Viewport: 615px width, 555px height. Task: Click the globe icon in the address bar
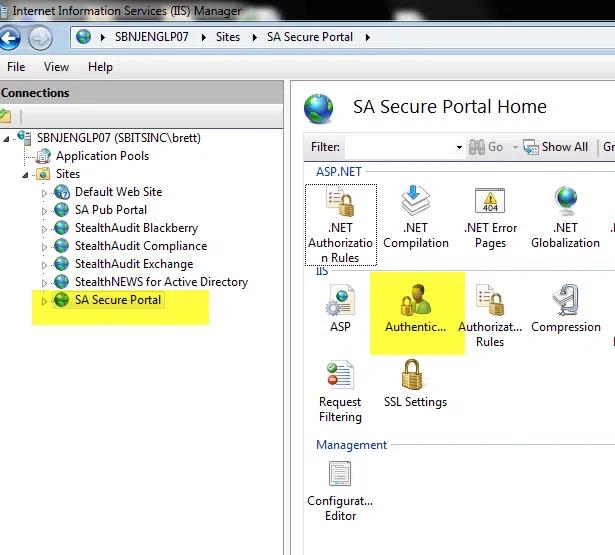84,37
